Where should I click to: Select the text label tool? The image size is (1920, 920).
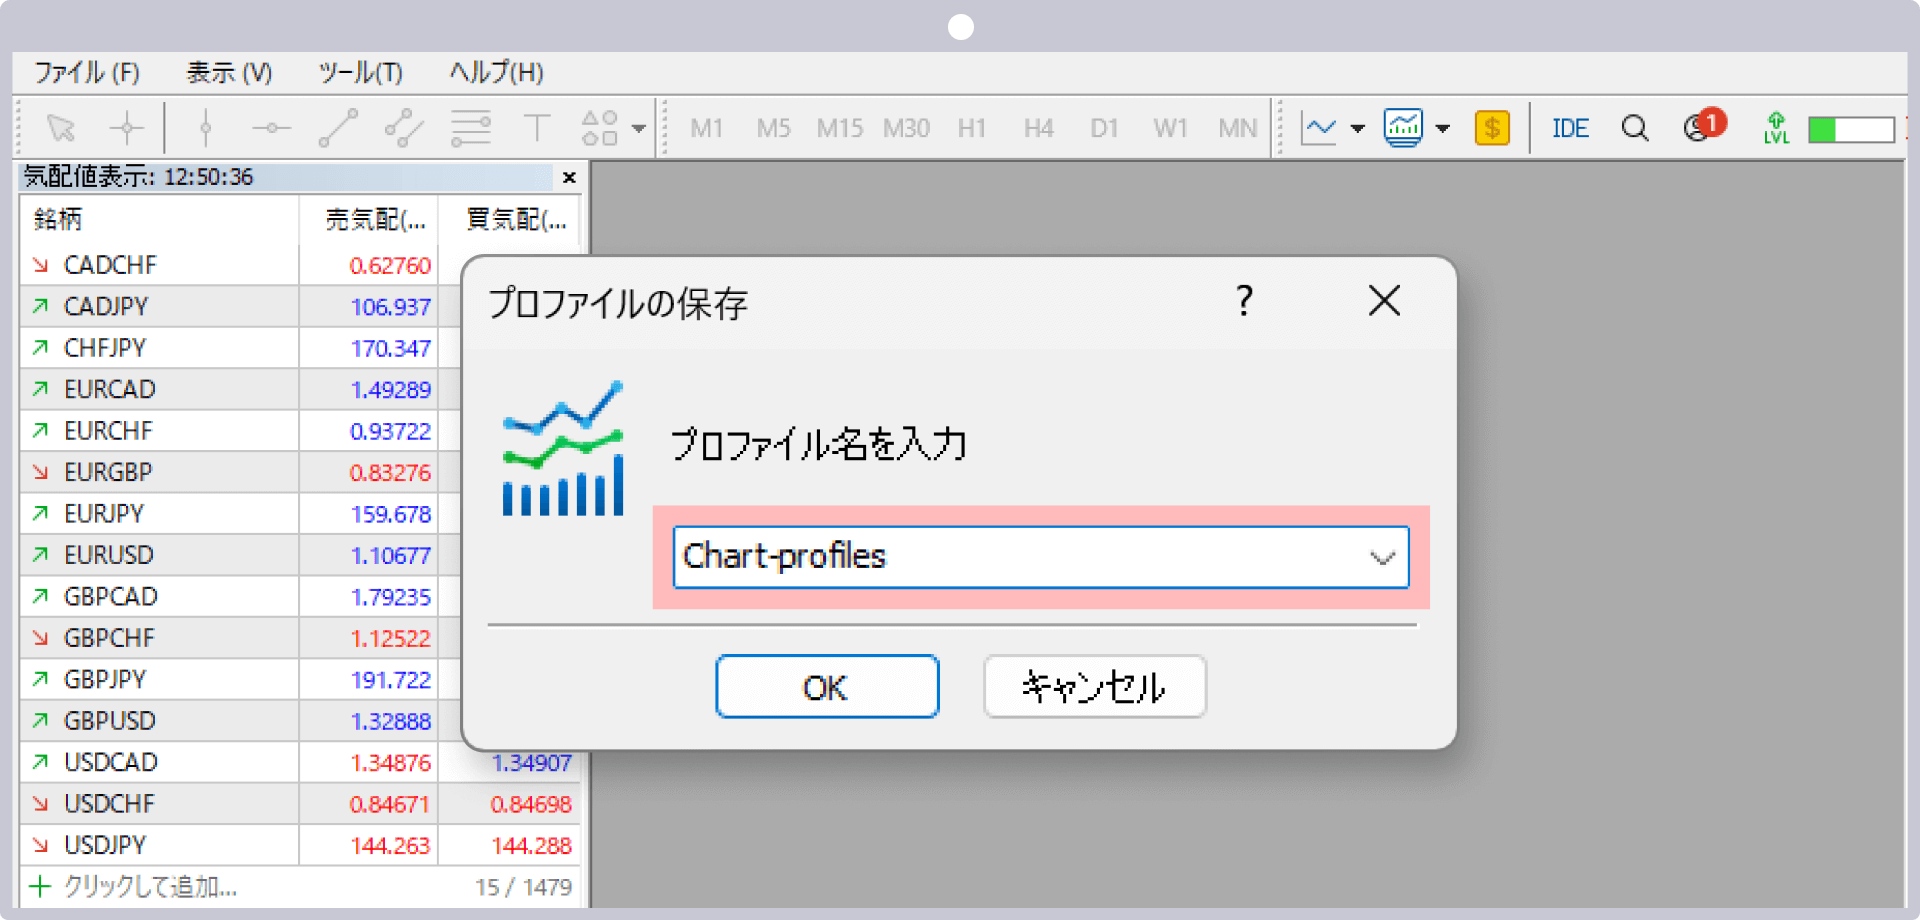point(537,128)
